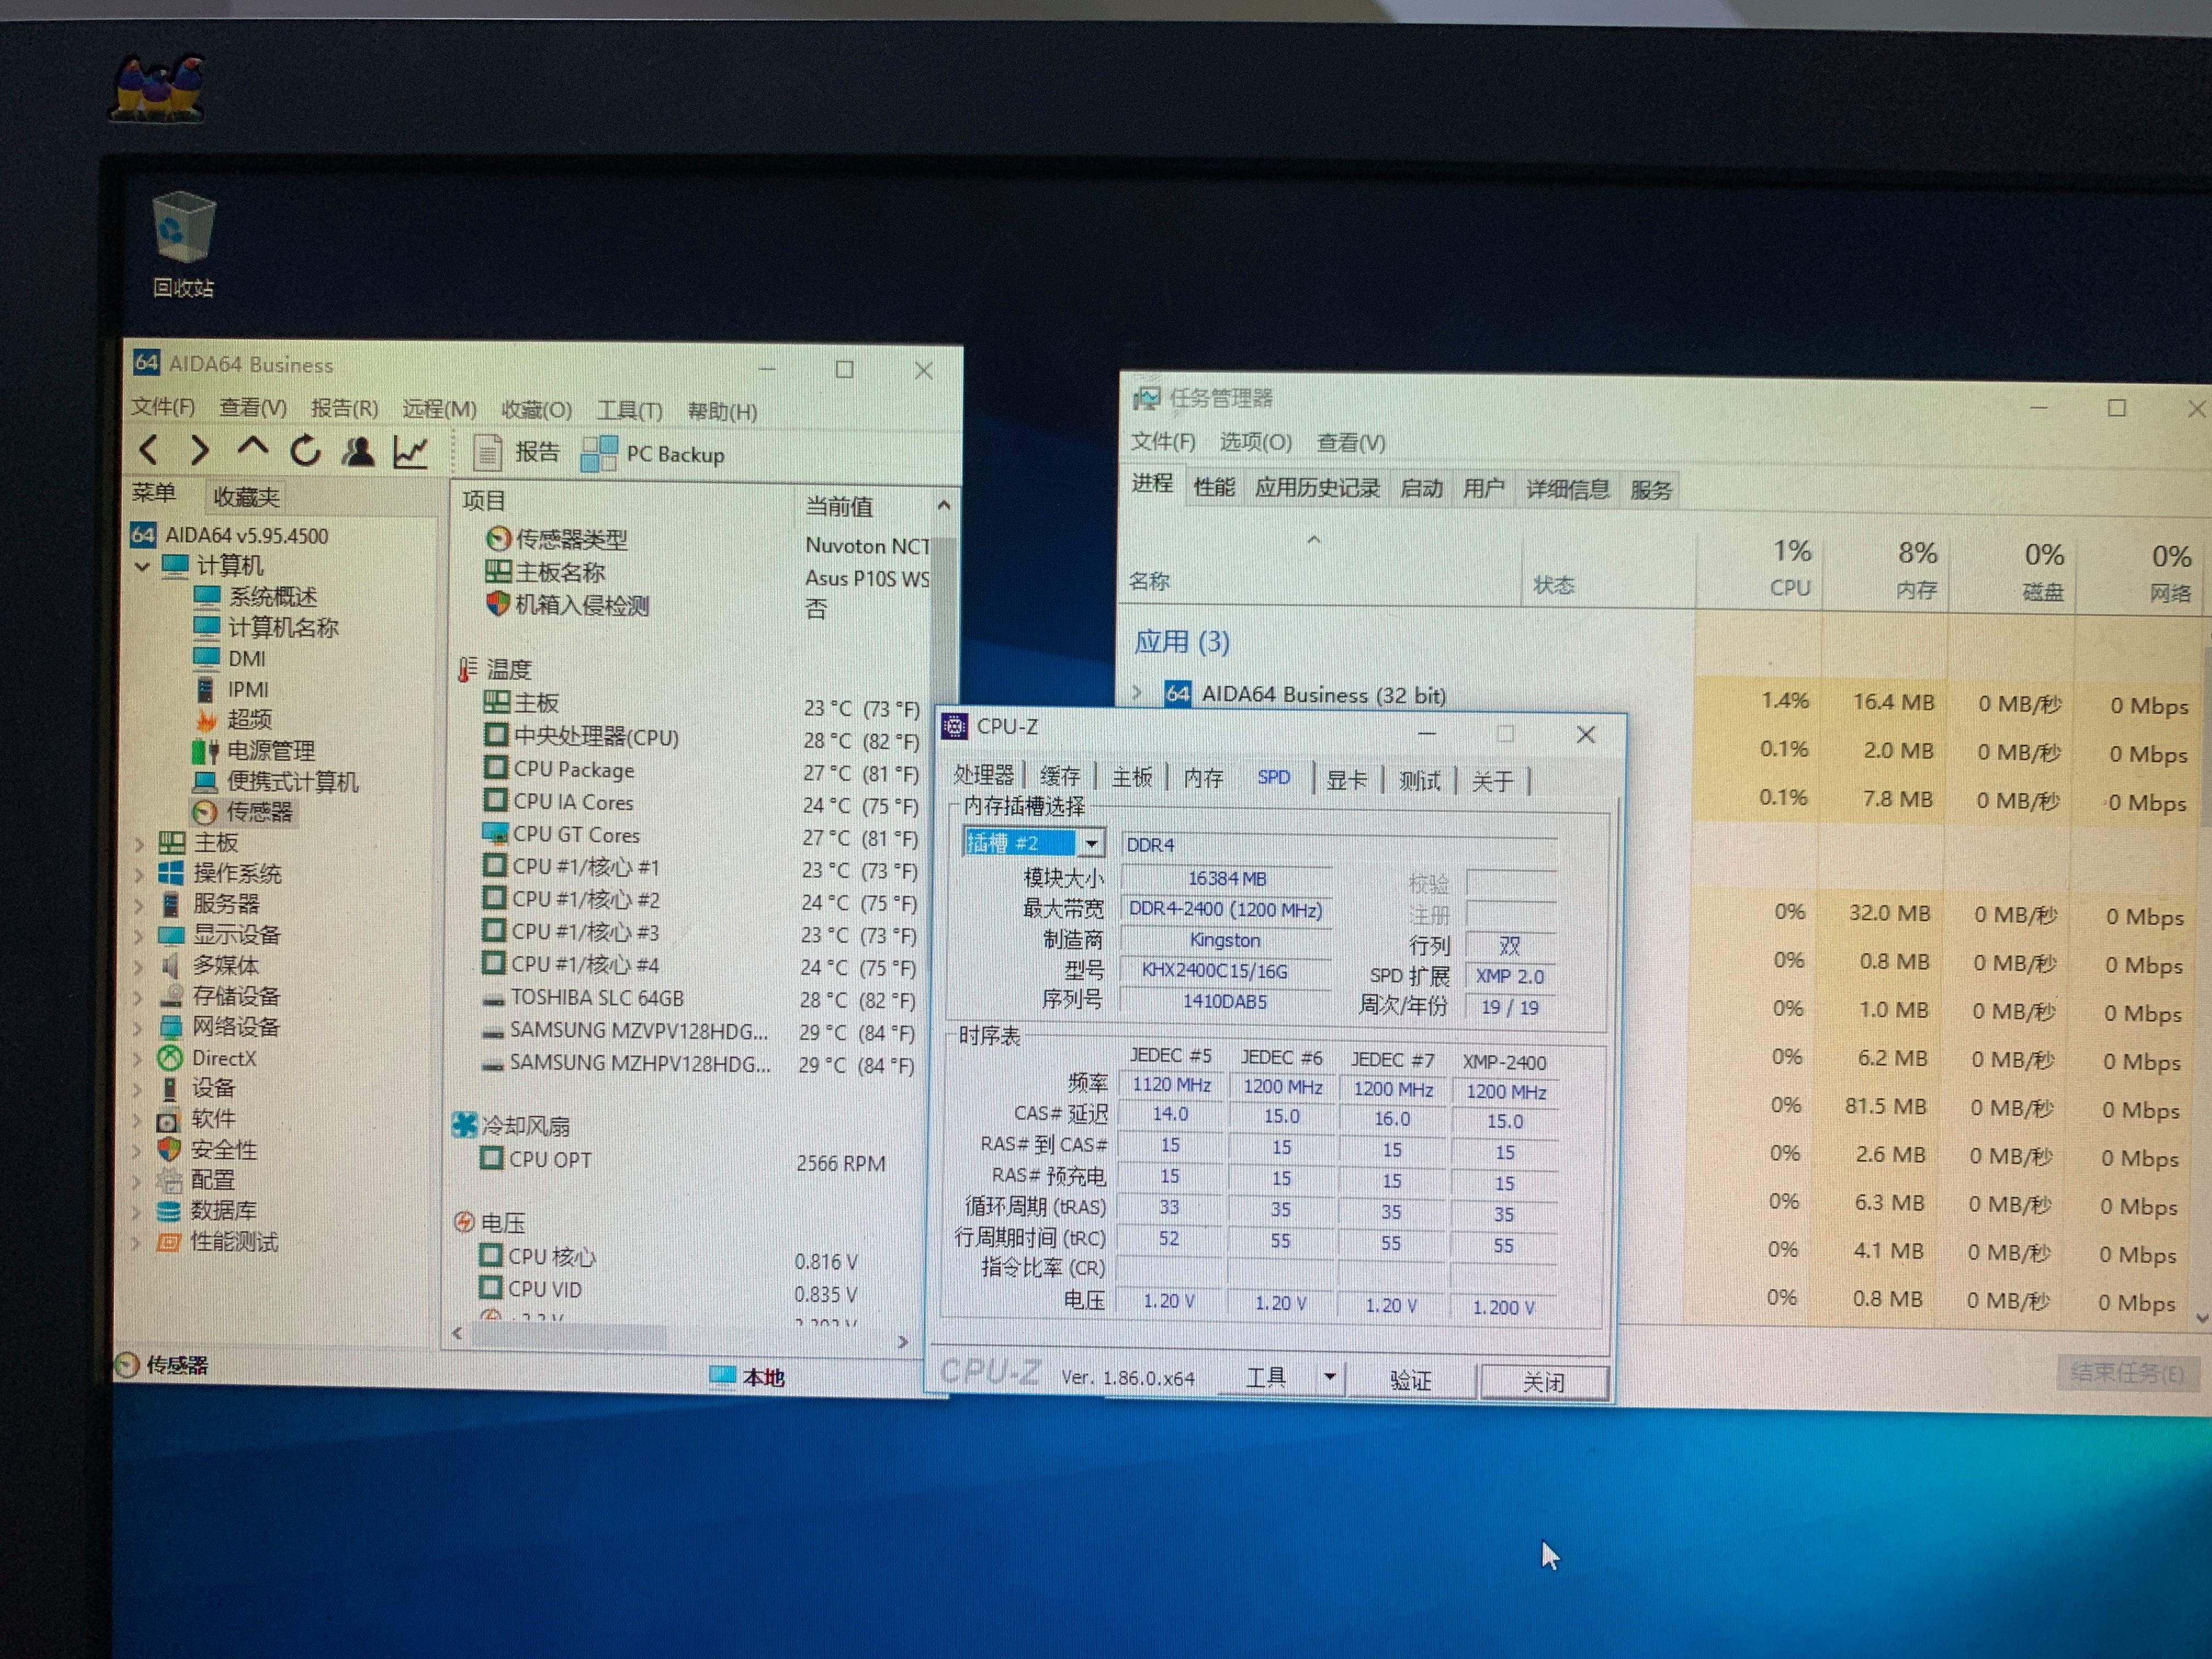Expand the 服务器 tree node
This screenshot has height=1659, width=2212.
click(139, 906)
